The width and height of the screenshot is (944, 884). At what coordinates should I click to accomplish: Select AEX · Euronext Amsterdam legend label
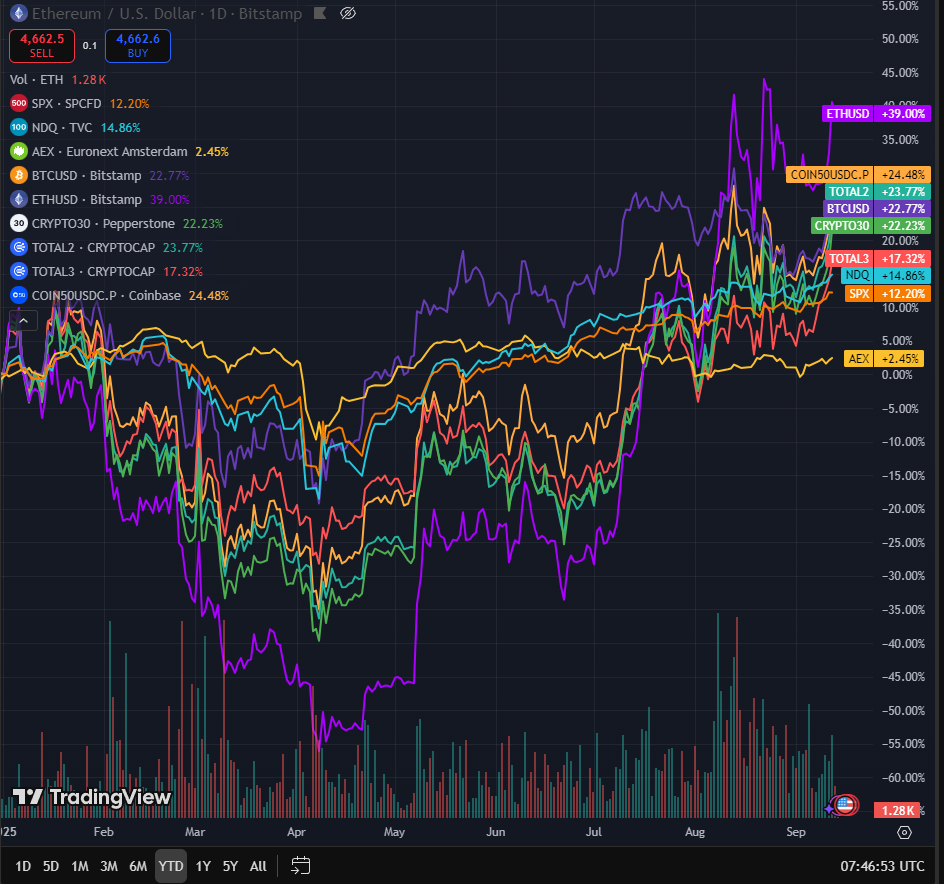[x=110, y=152]
